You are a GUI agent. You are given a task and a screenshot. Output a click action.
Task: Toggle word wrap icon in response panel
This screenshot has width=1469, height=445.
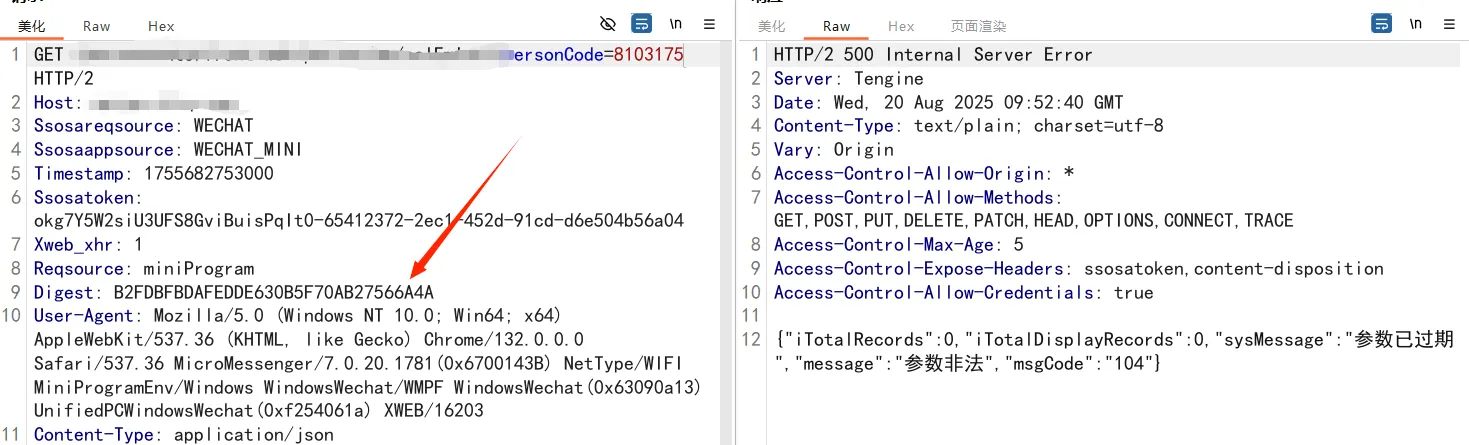pos(1382,24)
